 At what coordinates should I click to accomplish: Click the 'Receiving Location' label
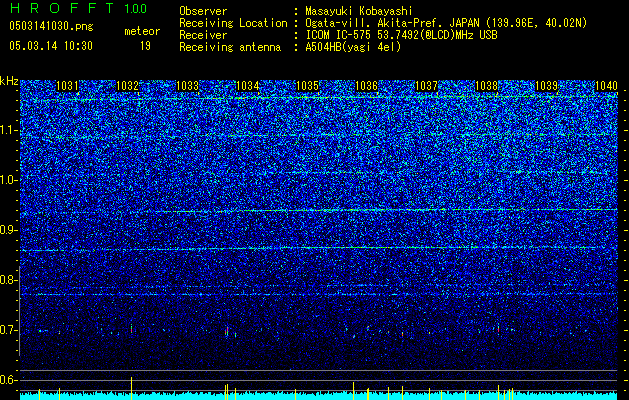point(233,23)
